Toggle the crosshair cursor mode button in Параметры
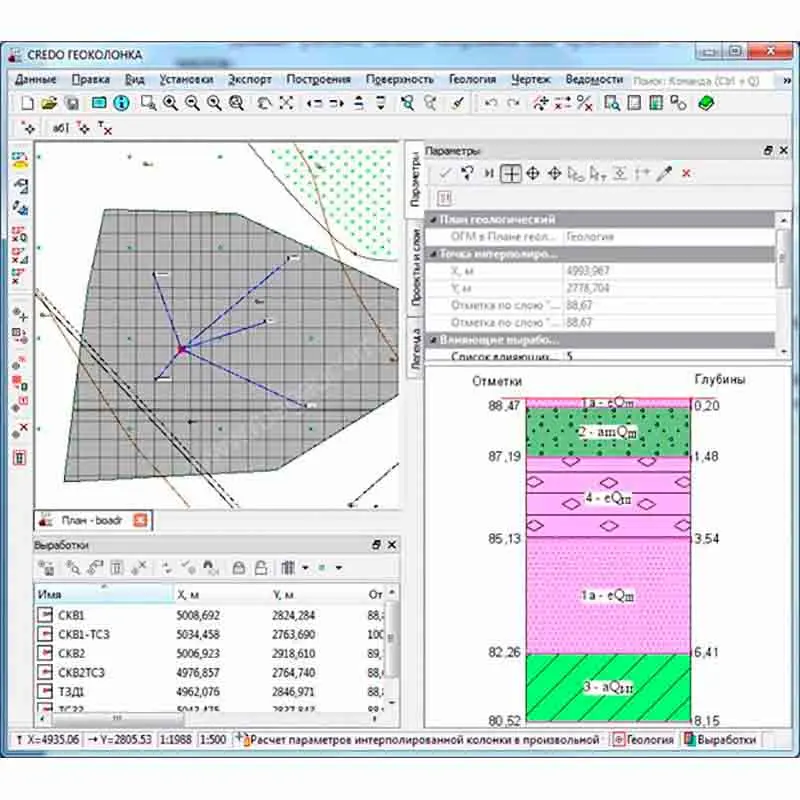Image resolution: width=800 pixels, height=800 pixels. [511, 174]
